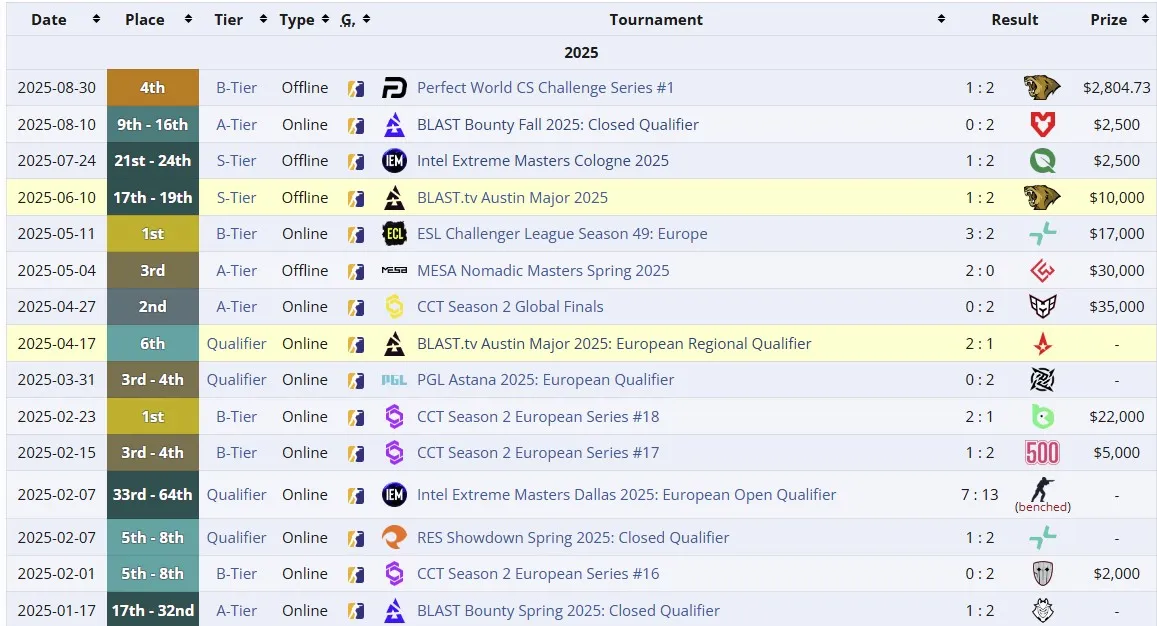Click the RES Showdown orange logo icon
Screen dimensions: 1157x626
(394, 537)
